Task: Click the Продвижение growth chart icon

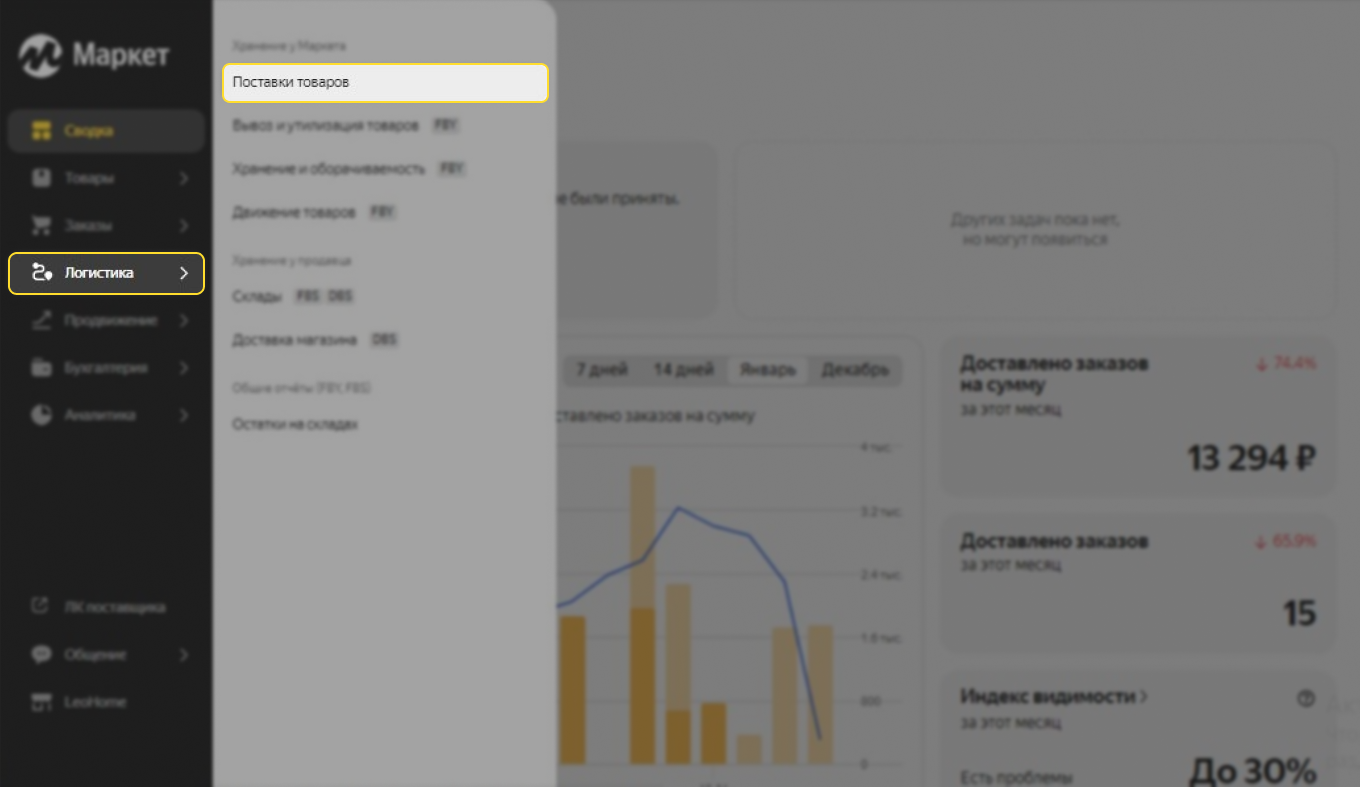Action: (41, 321)
